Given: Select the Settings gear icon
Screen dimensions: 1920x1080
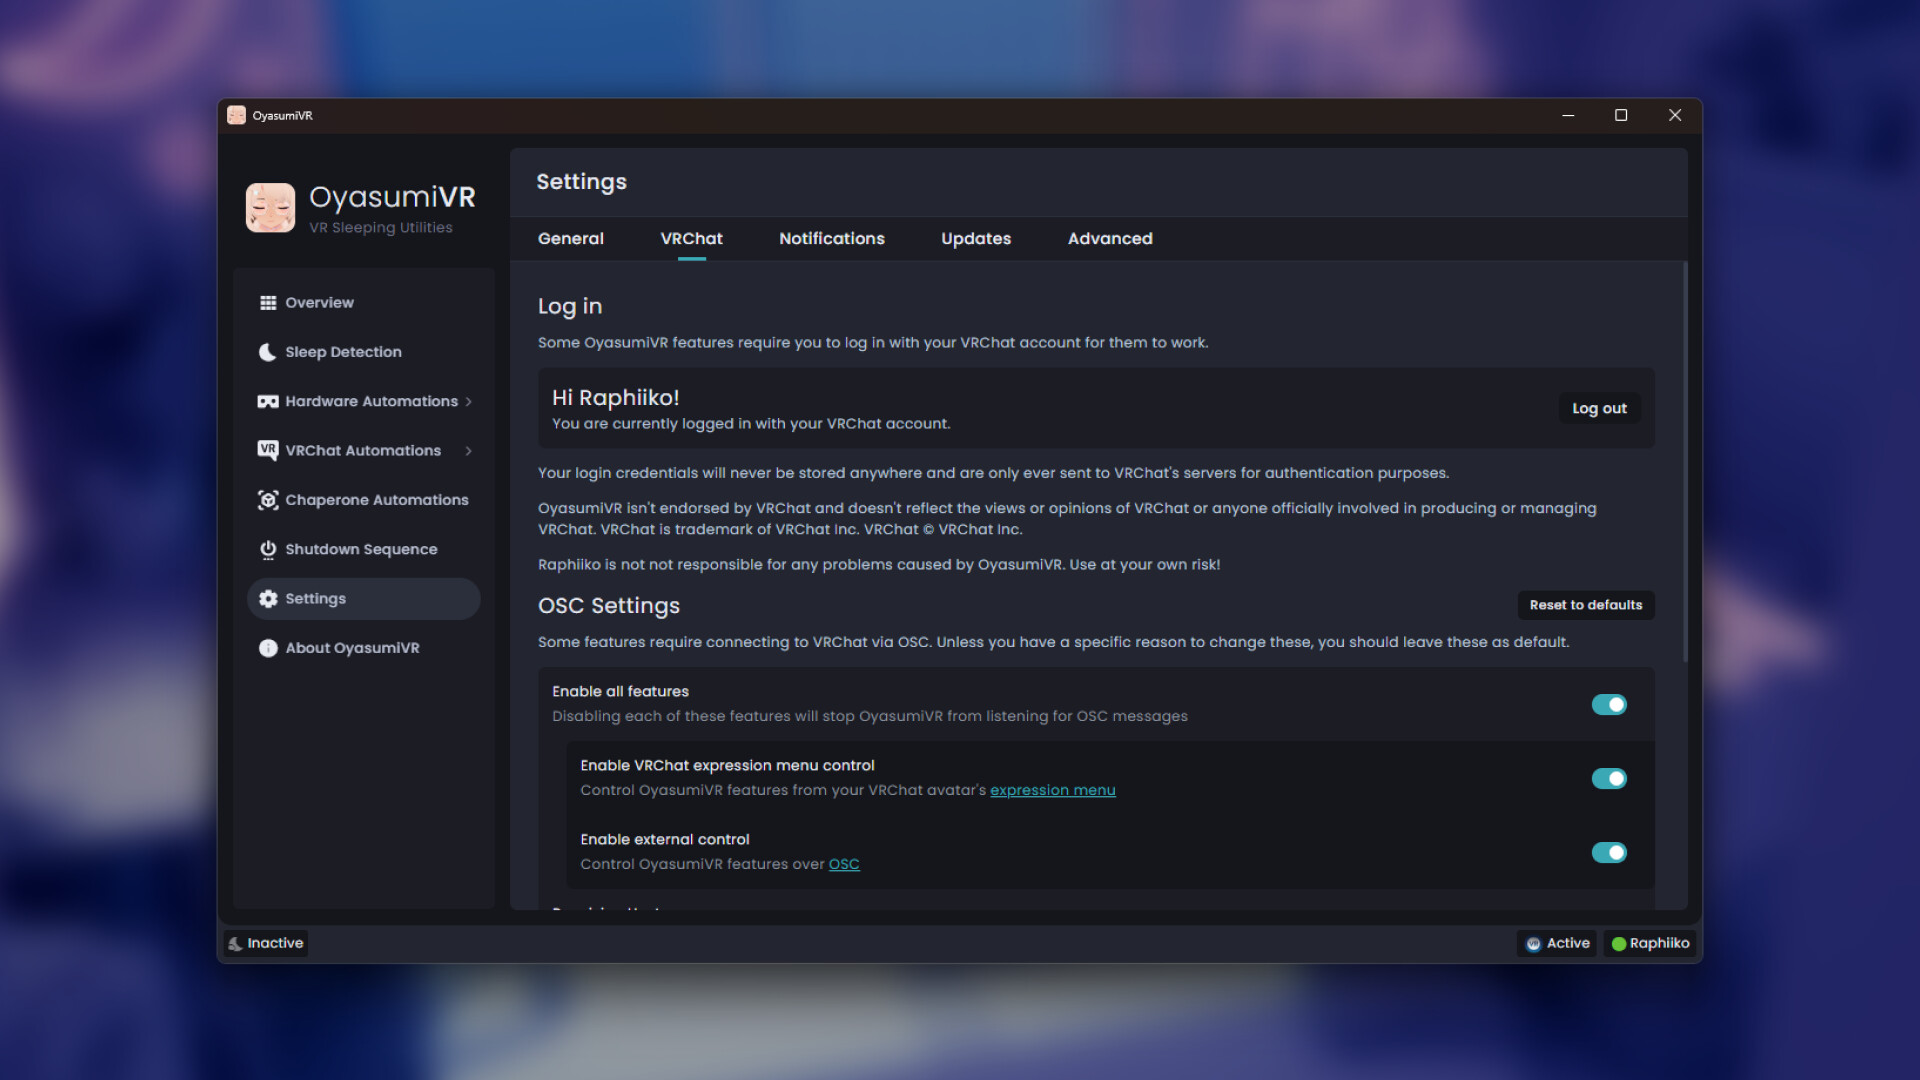Looking at the screenshot, I should 267,598.
